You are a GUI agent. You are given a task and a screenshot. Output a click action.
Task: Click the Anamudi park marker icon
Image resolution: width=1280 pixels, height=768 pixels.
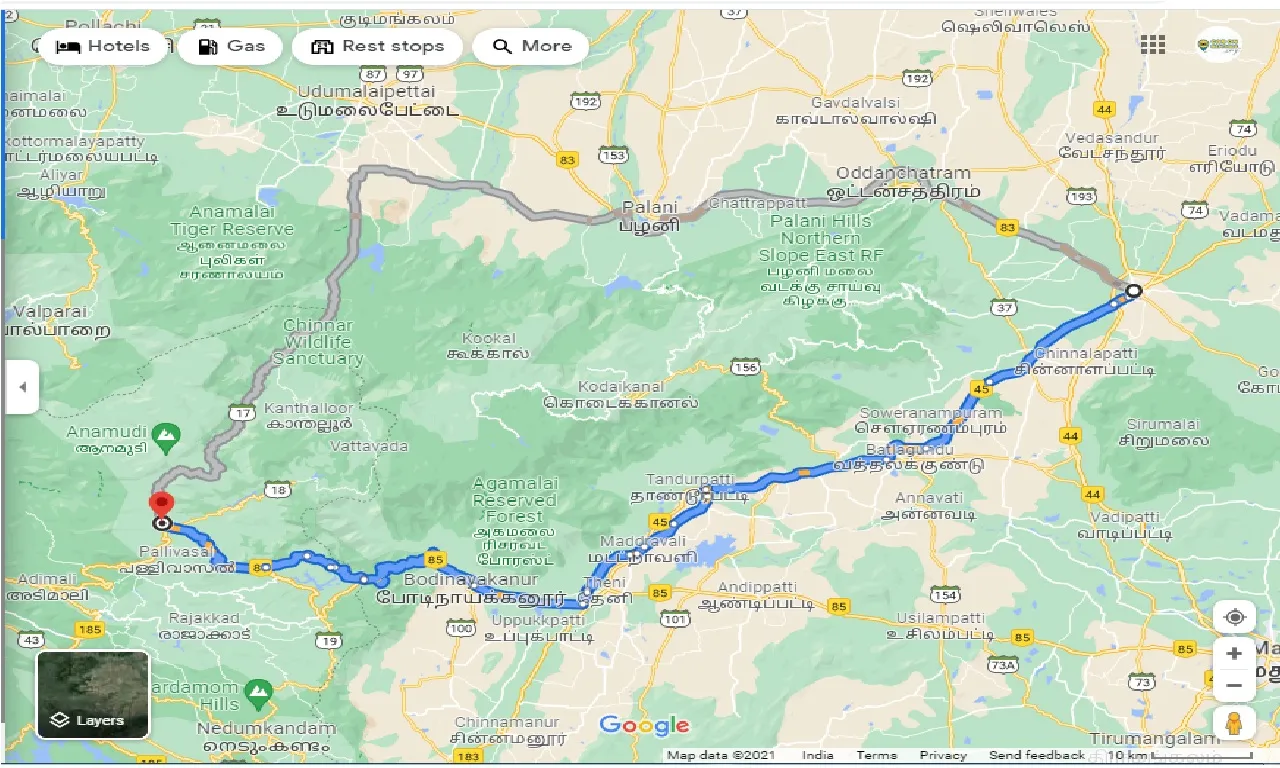pos(166,434)
